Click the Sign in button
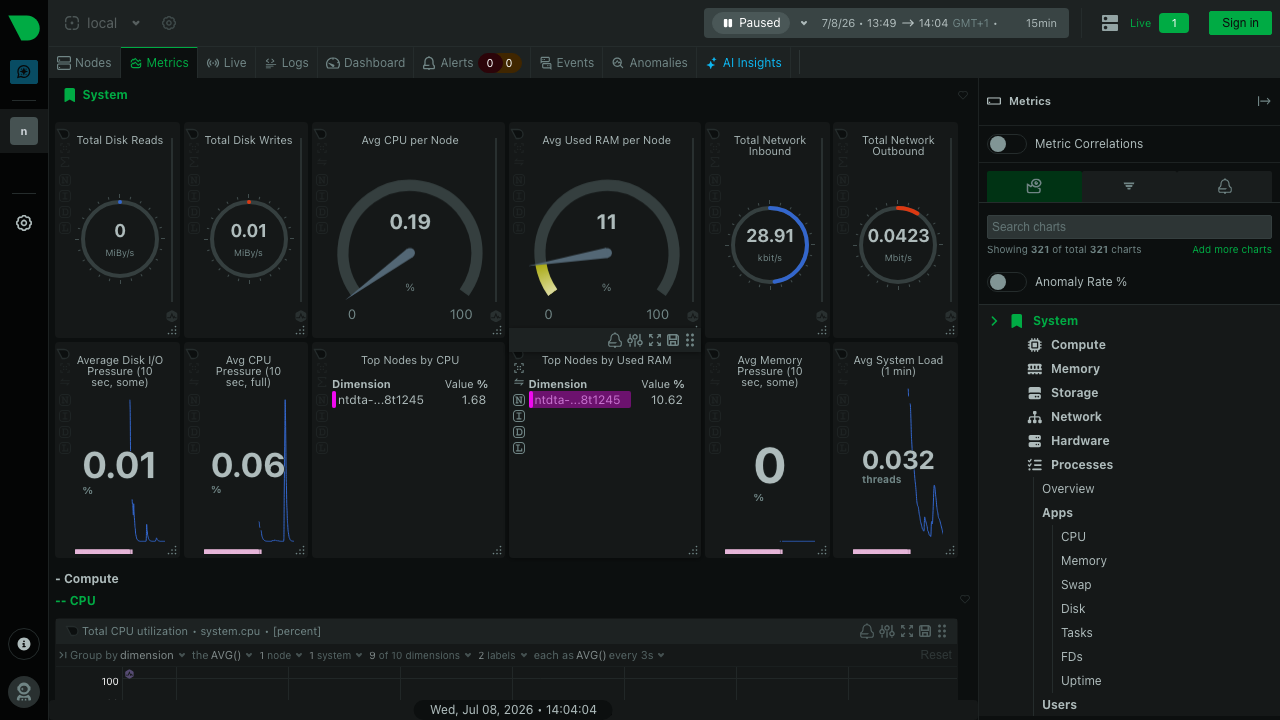This screenshot has width=1280, height=720. pyautogui.click(x=1240, y=23)
